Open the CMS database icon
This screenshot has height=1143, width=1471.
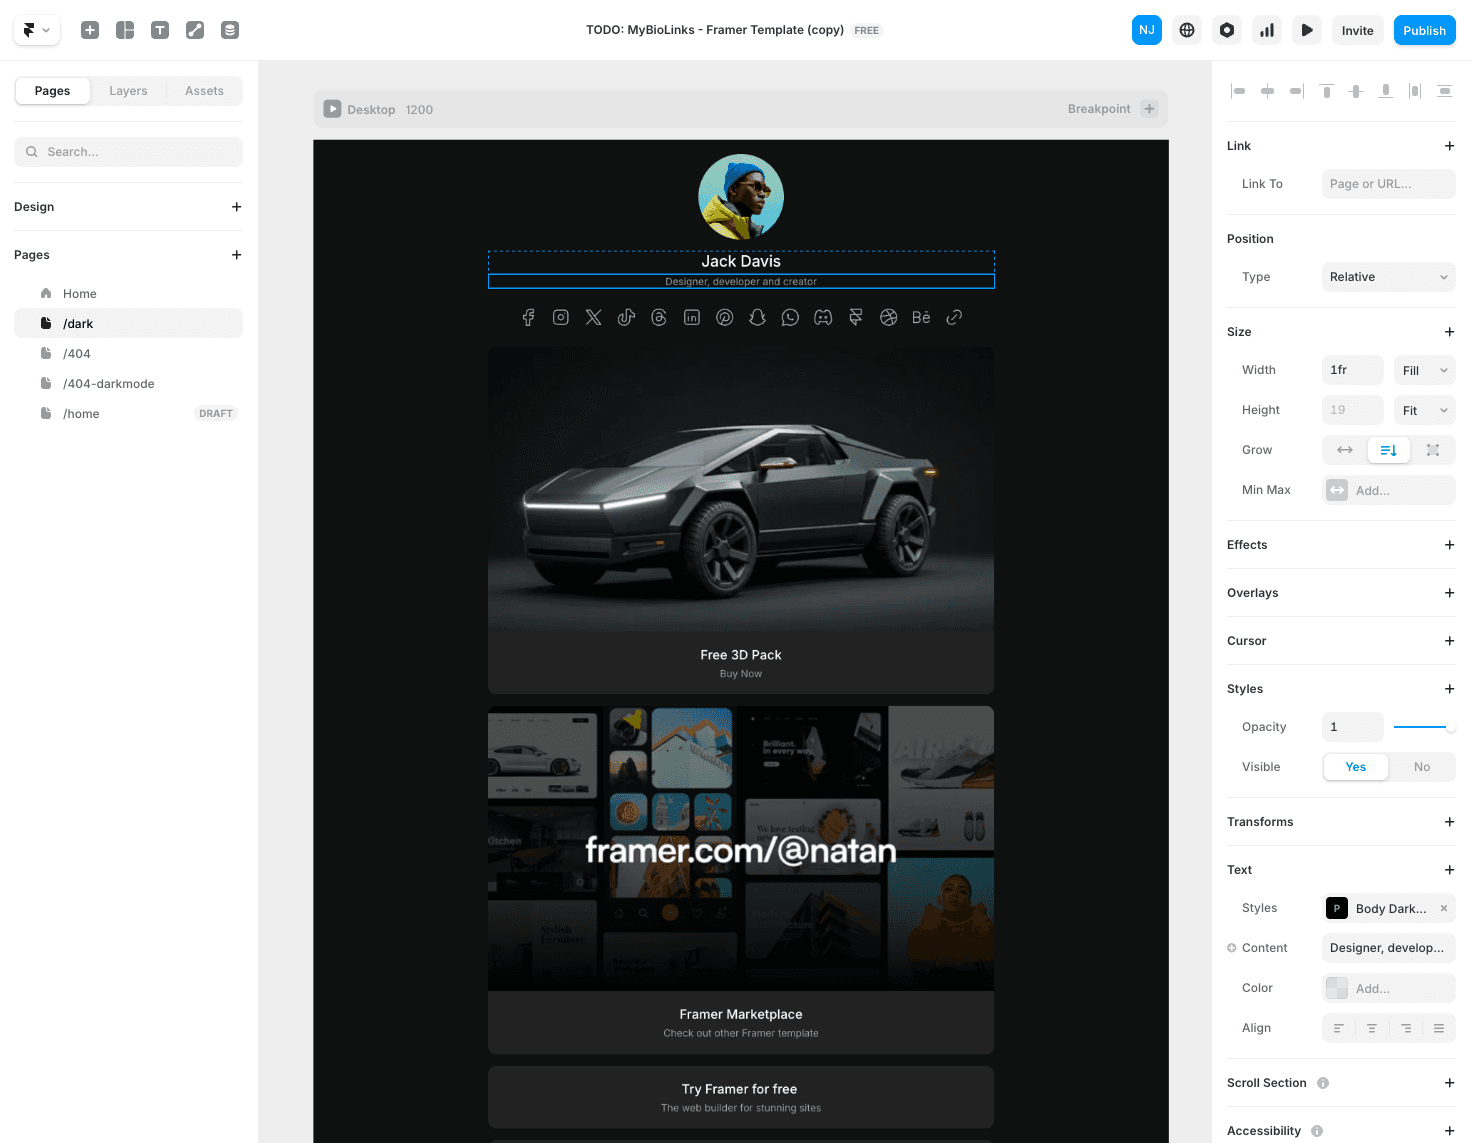(x=230, y=30)
